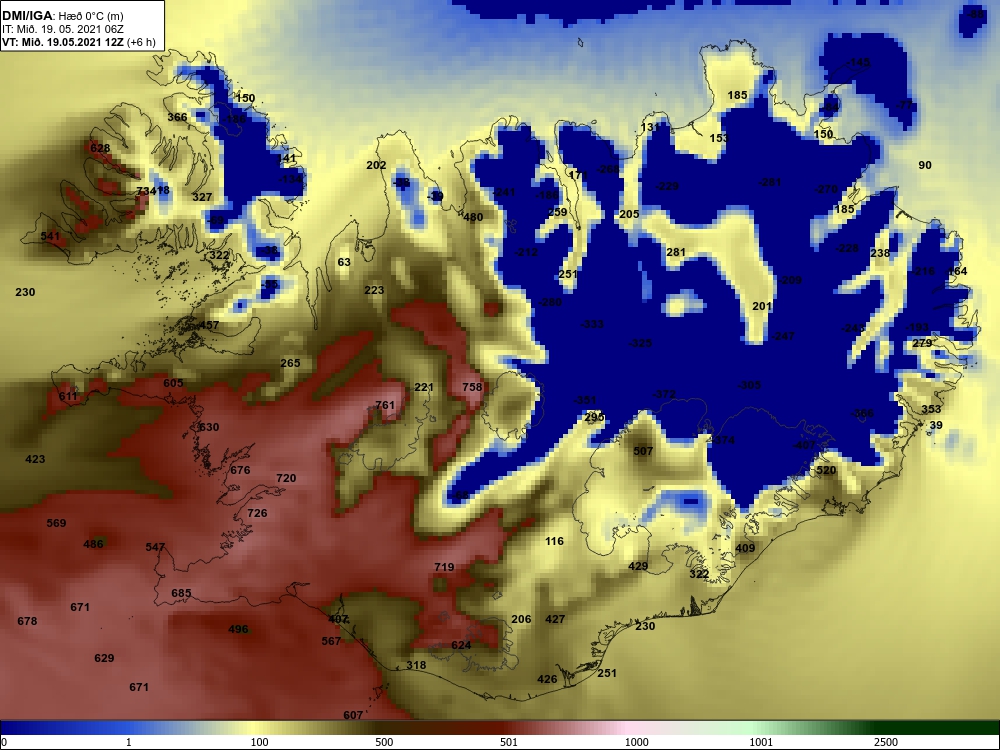Click the map value '607'
Screen dimensions: 1000x750
point(353,716)
